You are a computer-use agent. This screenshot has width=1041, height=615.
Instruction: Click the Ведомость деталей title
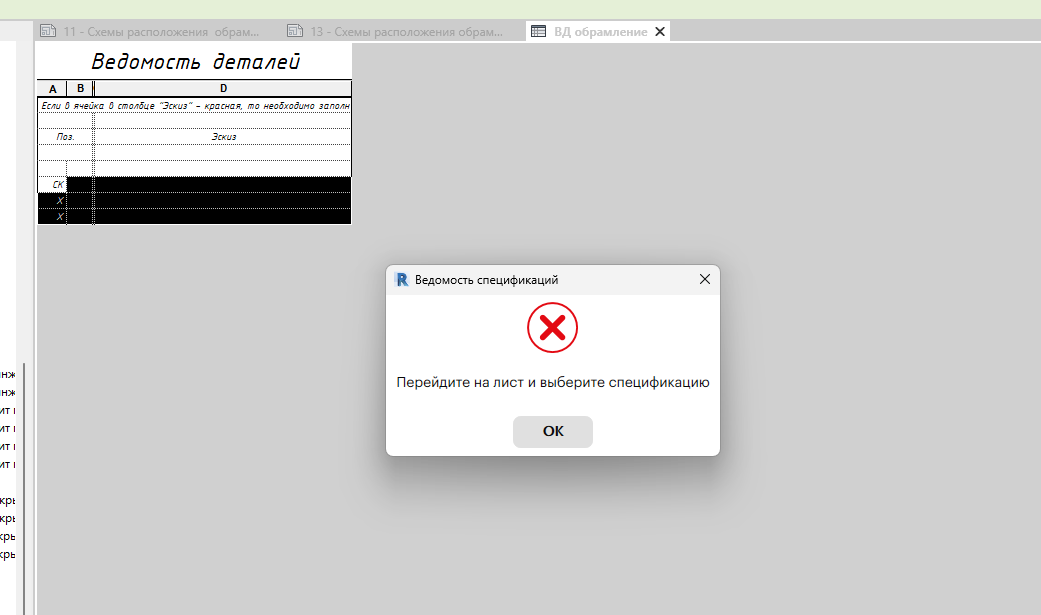(195, 62)
